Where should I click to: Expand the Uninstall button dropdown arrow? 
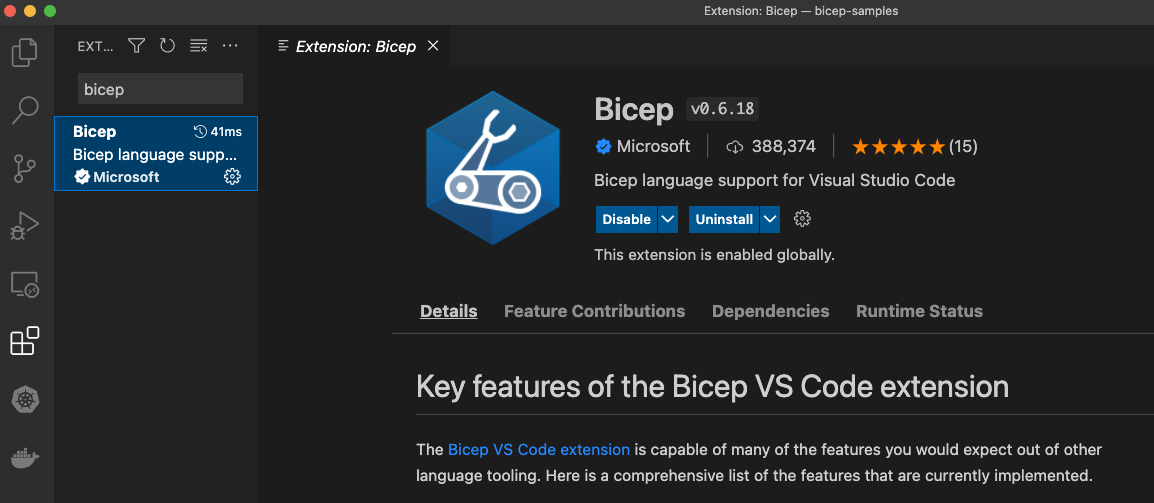point(769,219)
